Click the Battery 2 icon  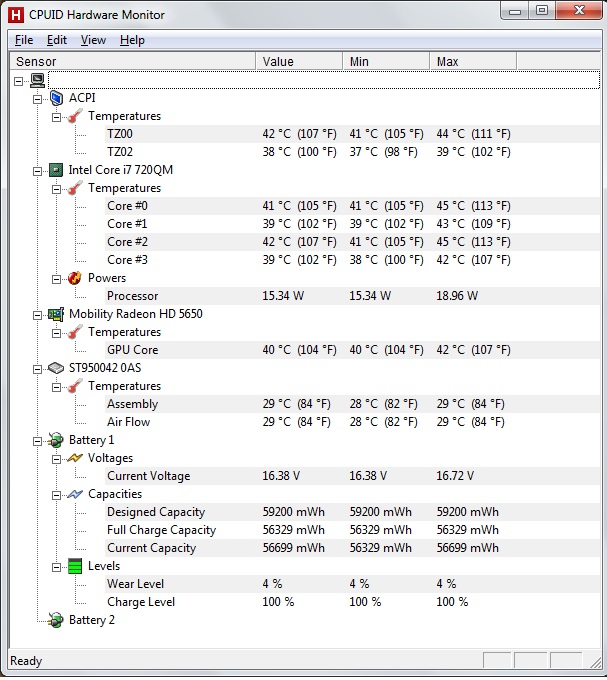56,620
